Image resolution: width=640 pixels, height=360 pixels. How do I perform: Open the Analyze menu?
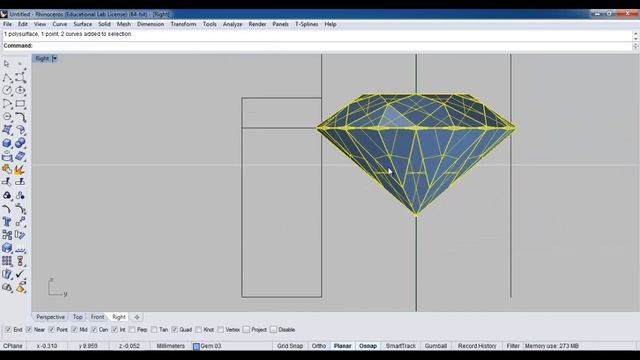point(232,24)
